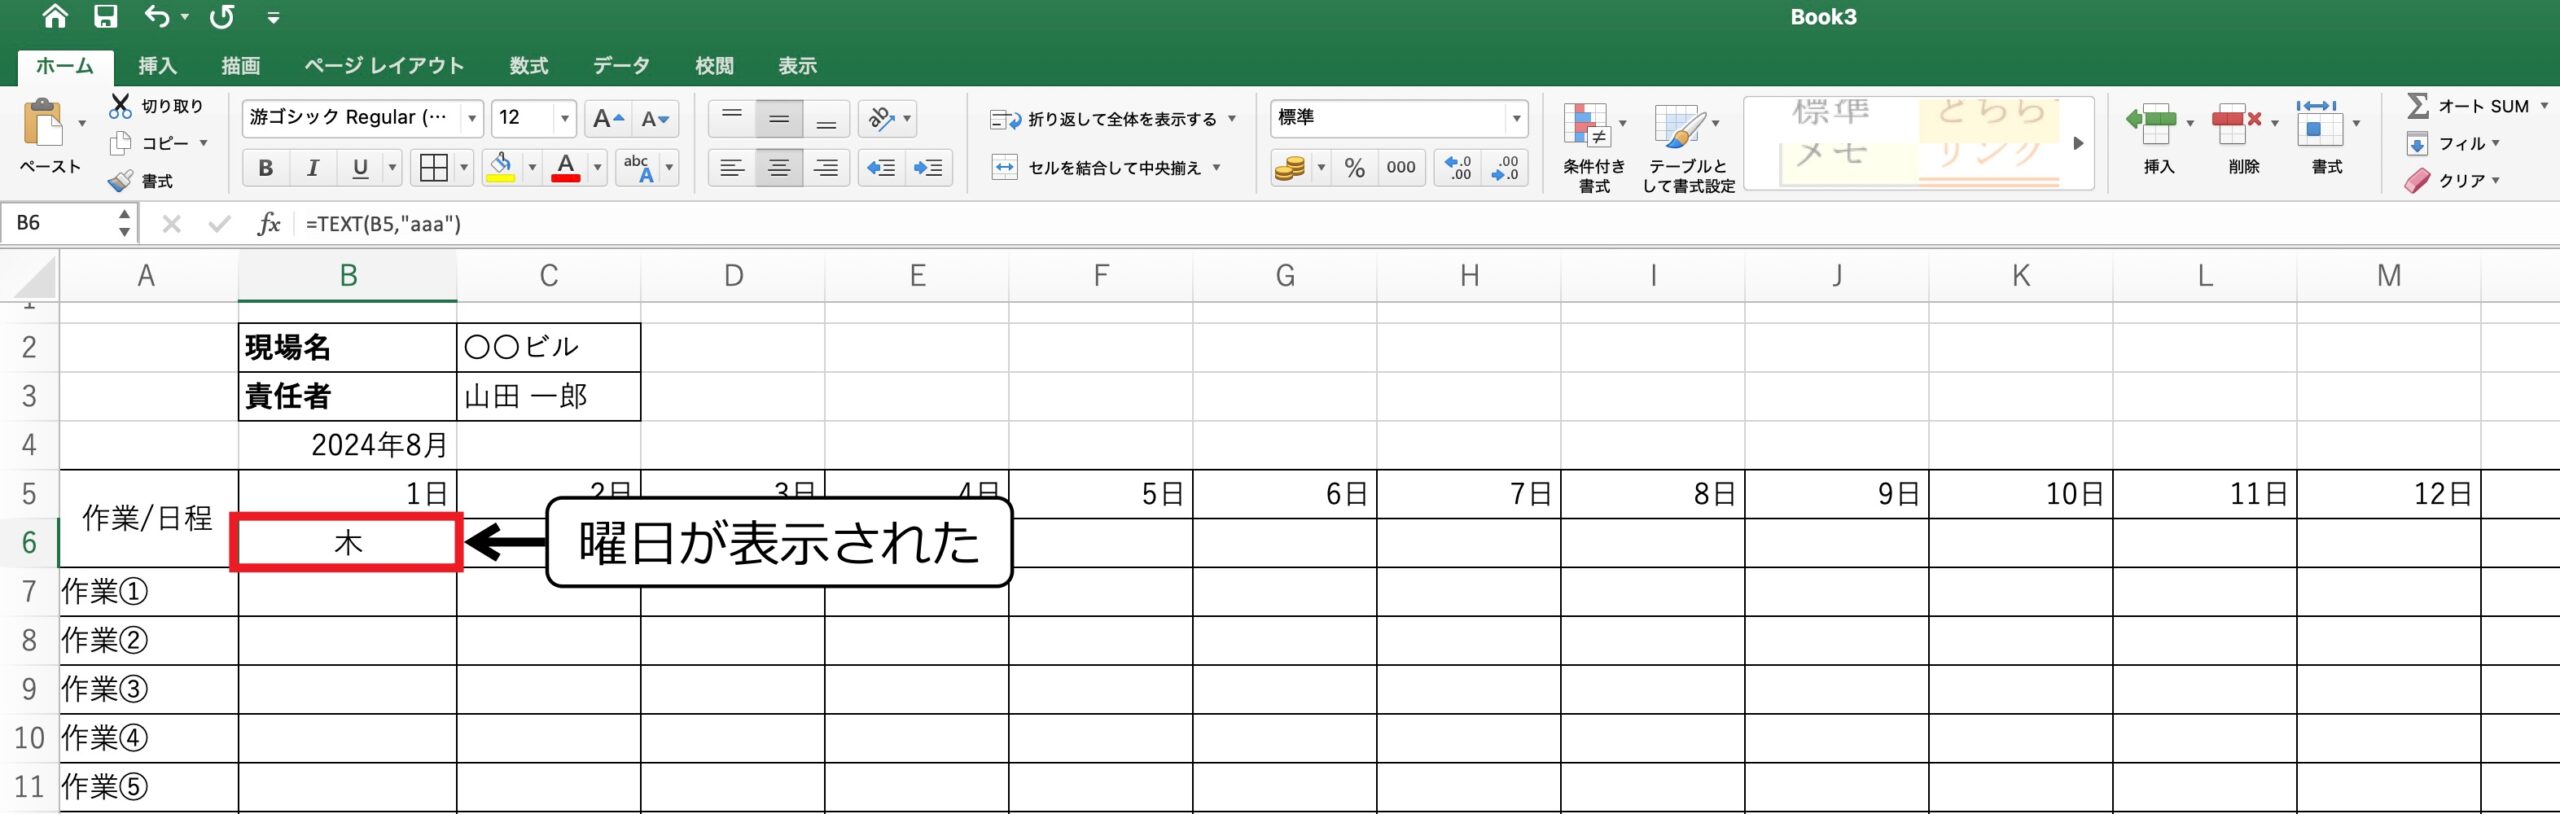Save the workbook with the floppy icon

click(x=105, y=16)
